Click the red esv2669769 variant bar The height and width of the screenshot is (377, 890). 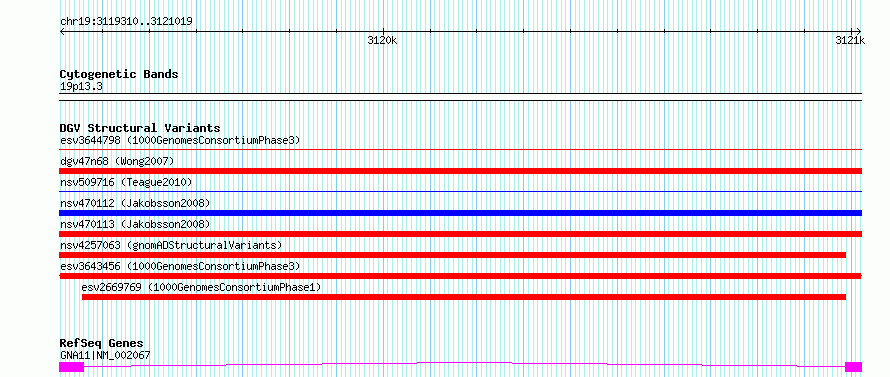[x=464, y=297]
